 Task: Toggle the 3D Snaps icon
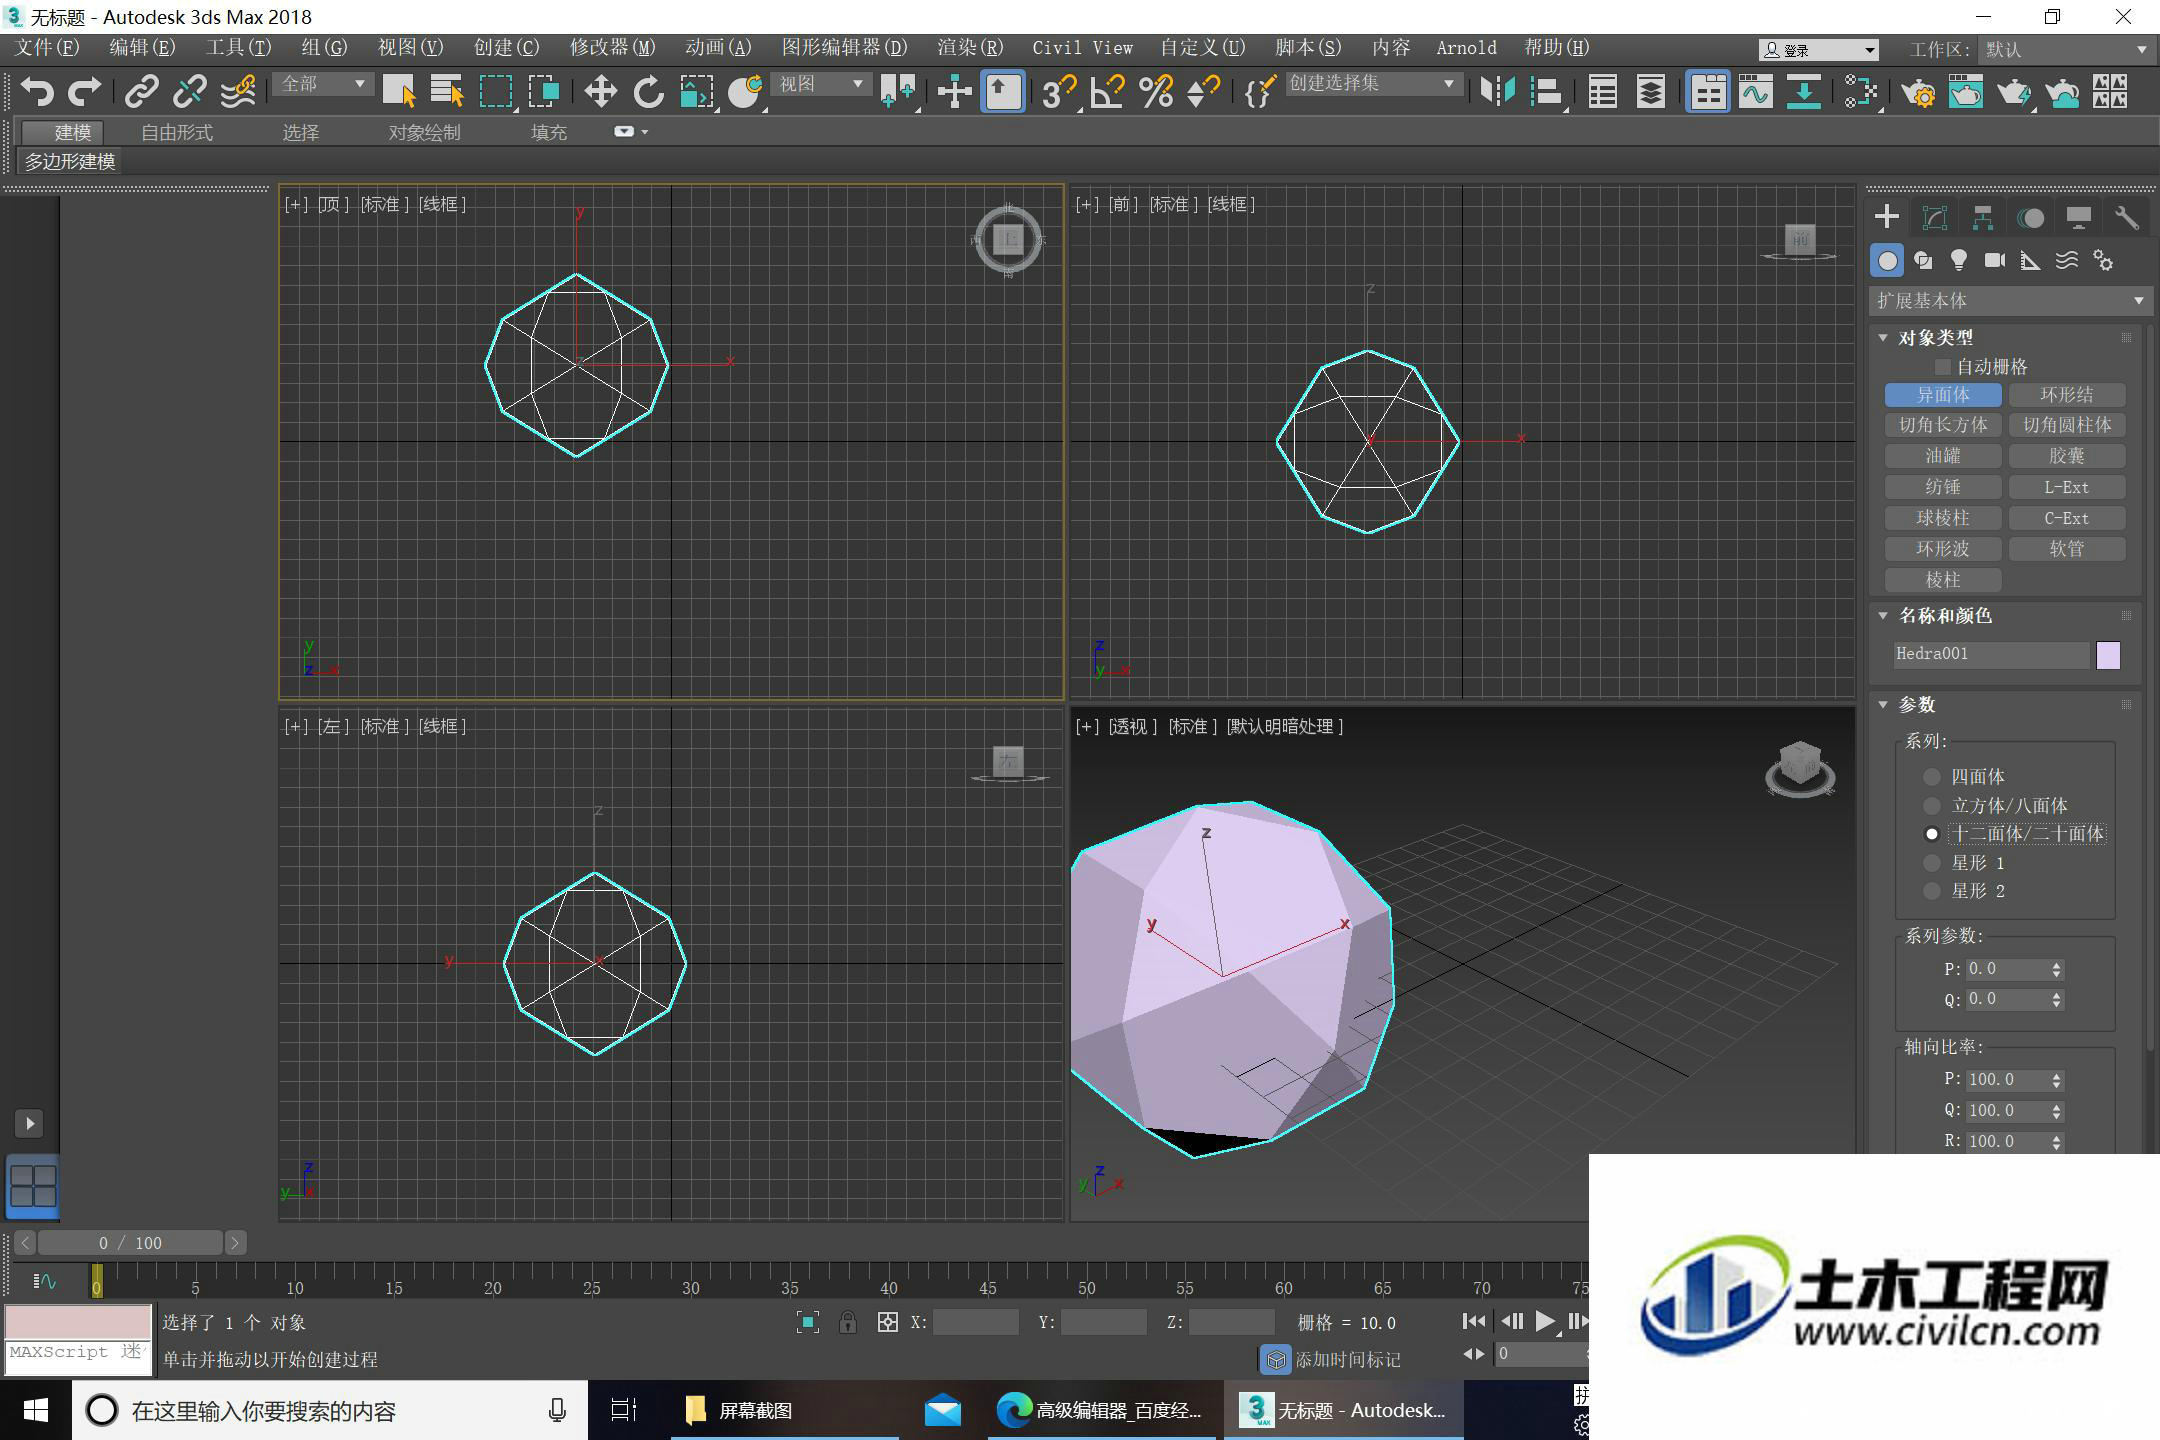click(x=1059, y=92)
